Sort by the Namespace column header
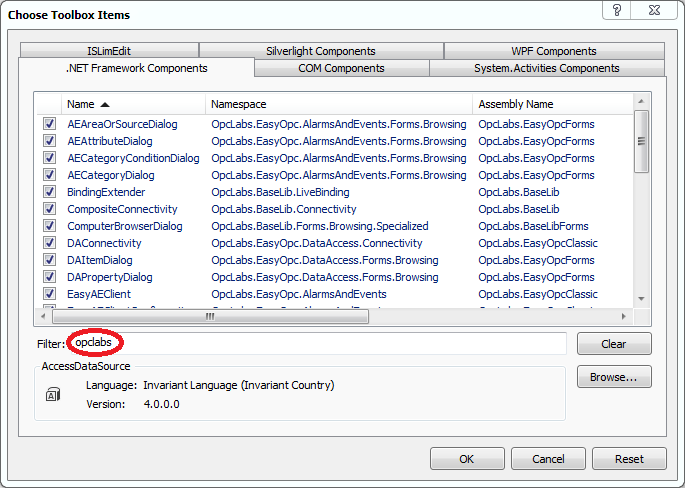Screen dimensions: 685x488 (339, 104)
